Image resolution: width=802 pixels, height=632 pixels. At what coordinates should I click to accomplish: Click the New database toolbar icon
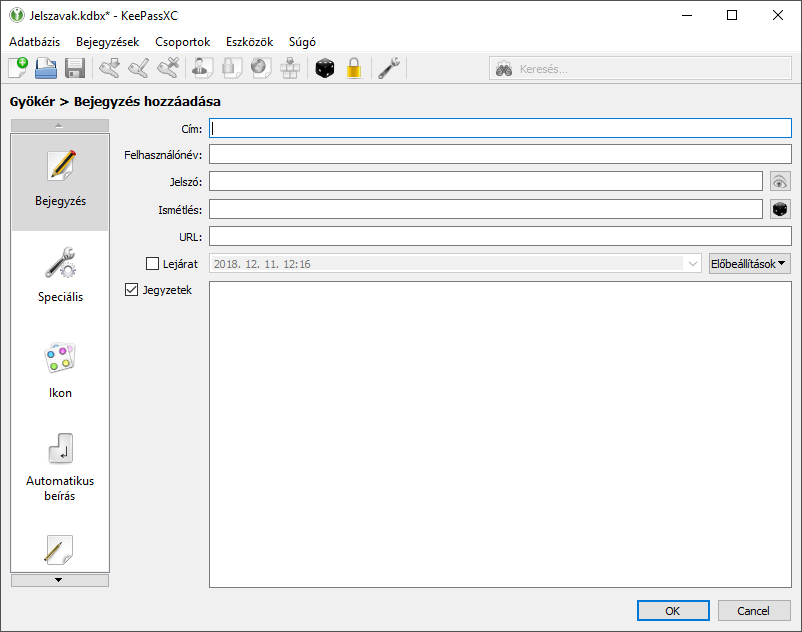[18, 68]
